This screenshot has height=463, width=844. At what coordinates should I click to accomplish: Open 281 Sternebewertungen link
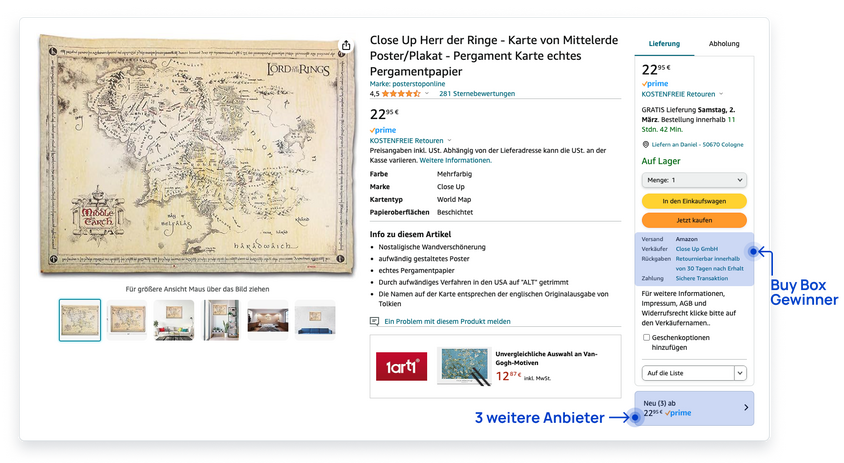pos(477,94)
